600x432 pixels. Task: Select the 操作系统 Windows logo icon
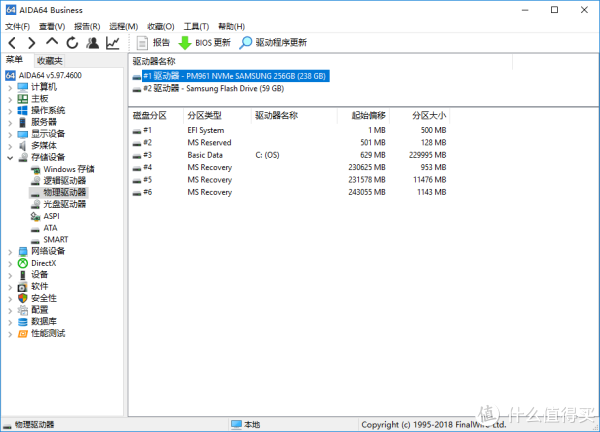click(23, 111)
